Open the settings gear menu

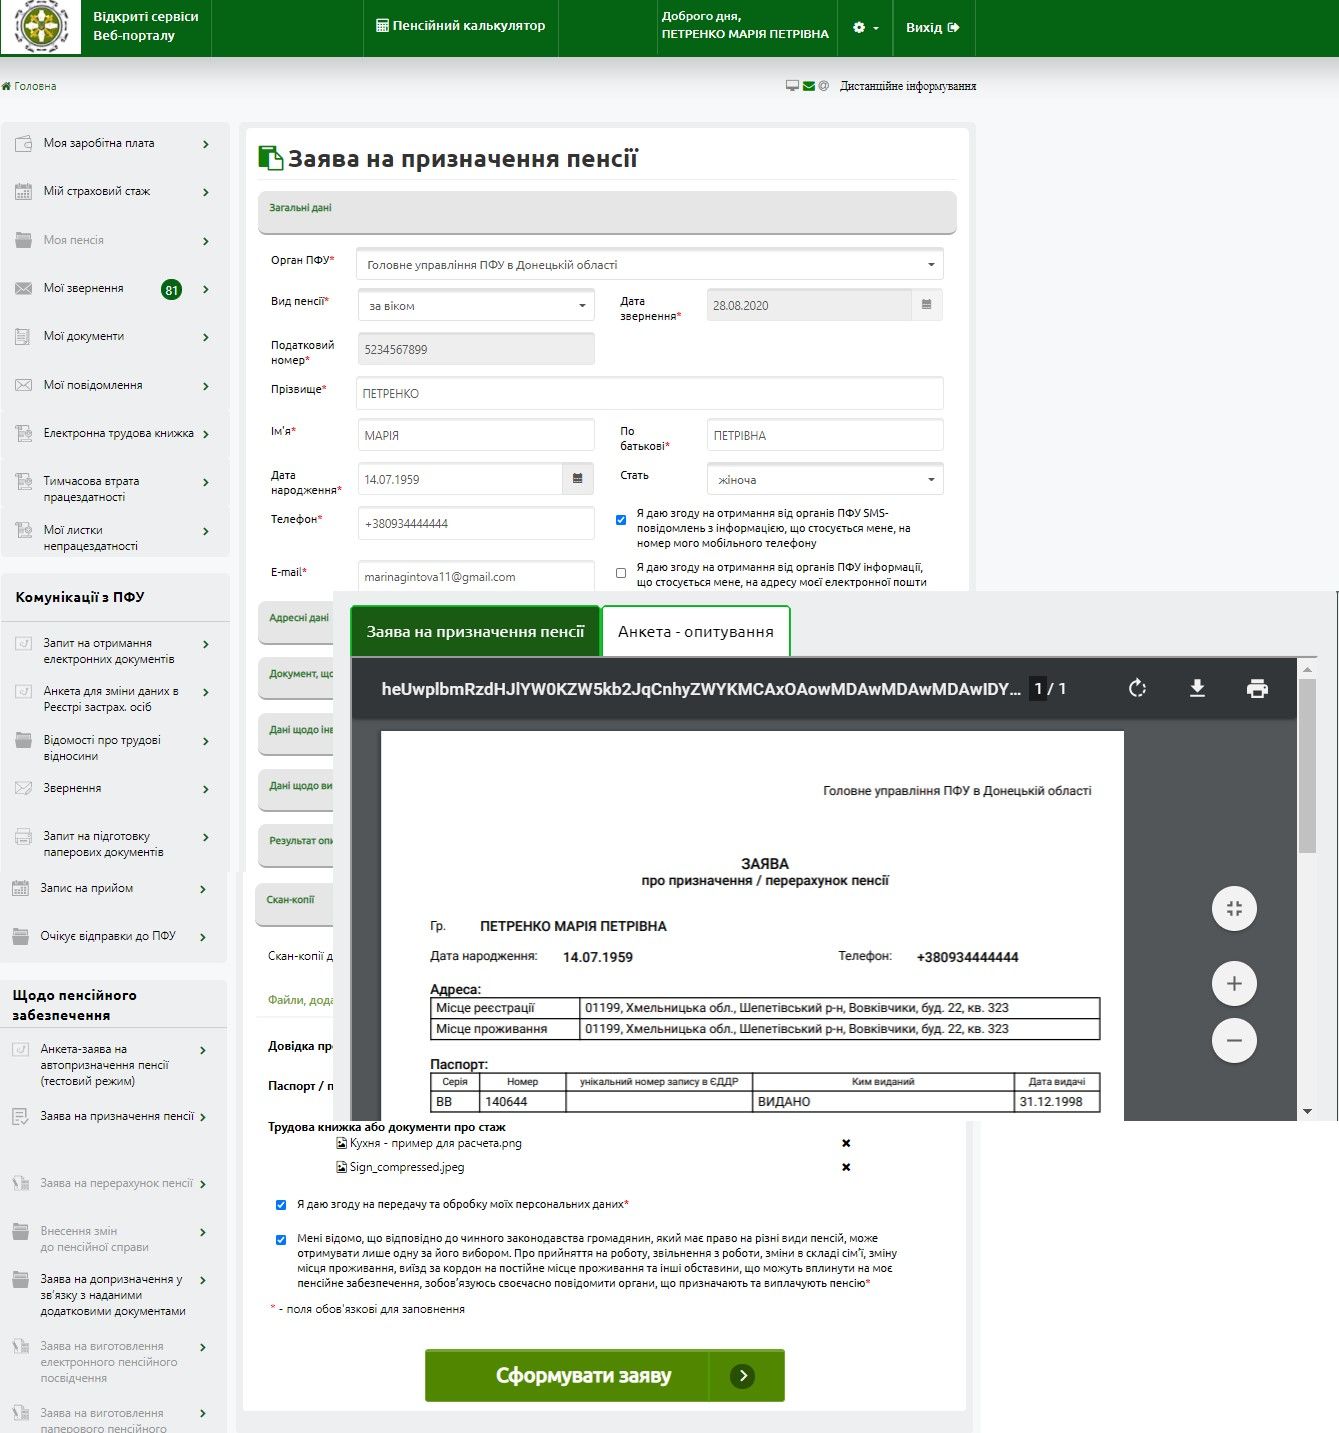pos(865,28)
